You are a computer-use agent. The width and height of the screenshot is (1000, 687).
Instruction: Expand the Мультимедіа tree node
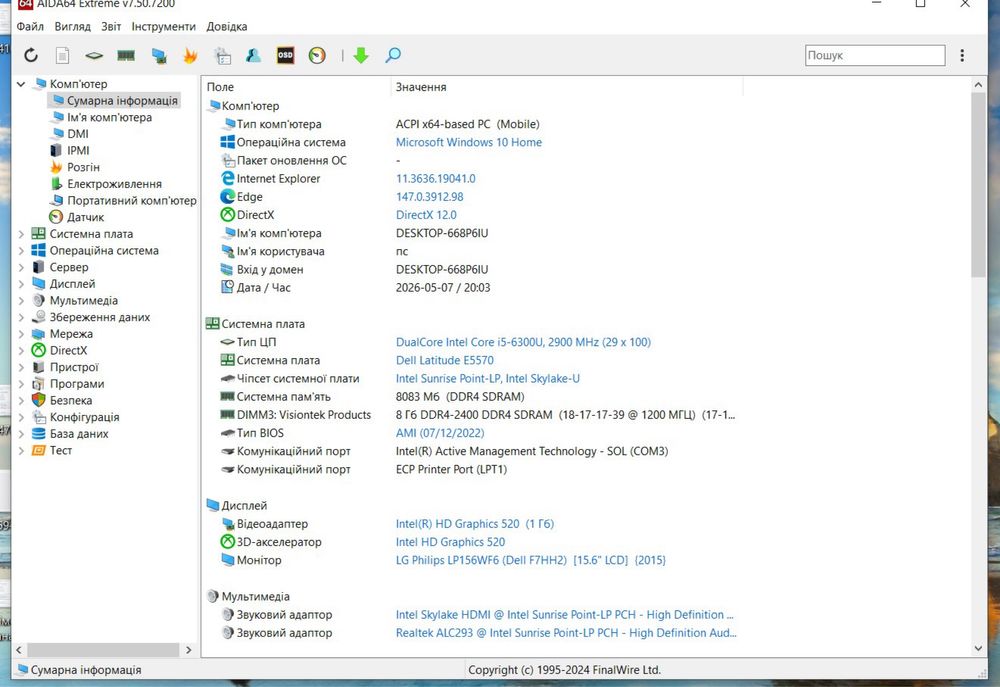pos(21,300)
